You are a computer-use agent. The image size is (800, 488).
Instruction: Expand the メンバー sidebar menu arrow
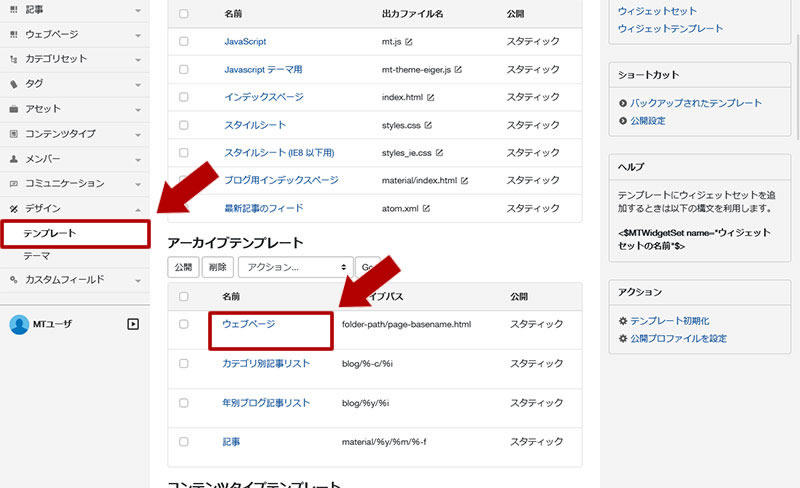pos(138,160)
